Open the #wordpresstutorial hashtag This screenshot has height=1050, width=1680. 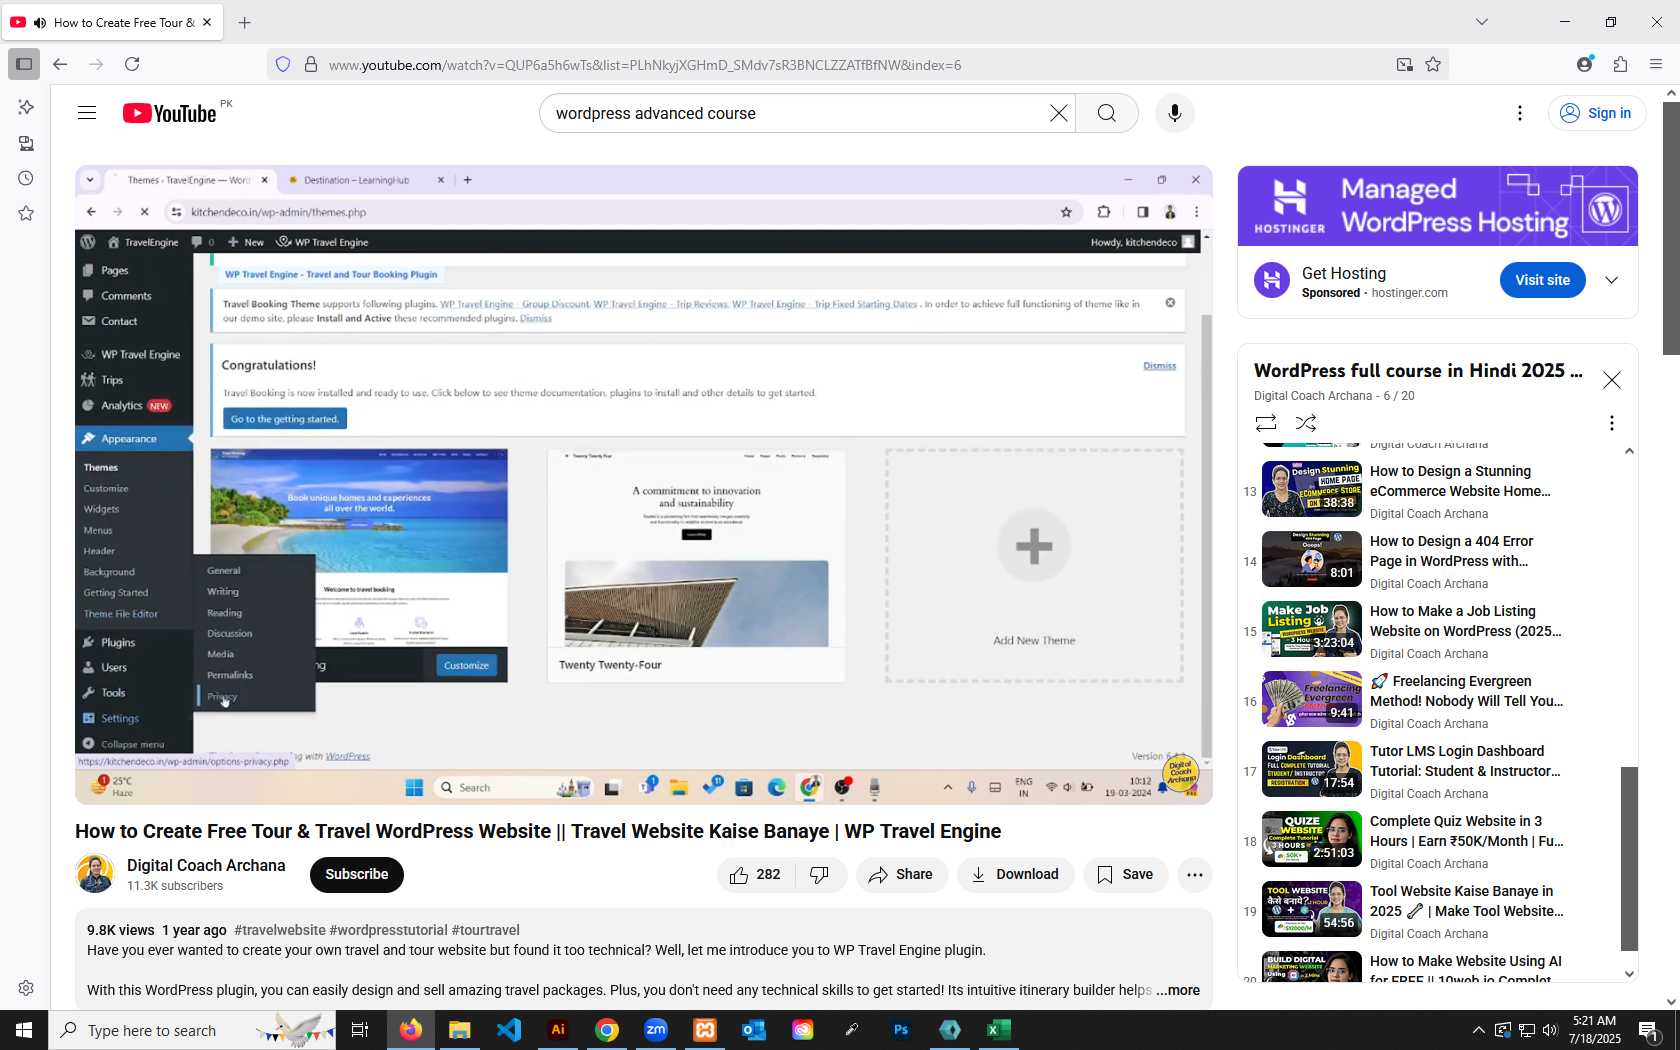click(388, 930)
